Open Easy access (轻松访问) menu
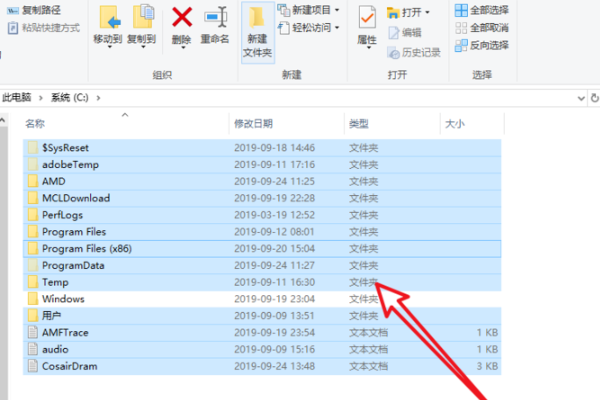Image resolution: width=600 pixels, height=400 pixels. 308,28
